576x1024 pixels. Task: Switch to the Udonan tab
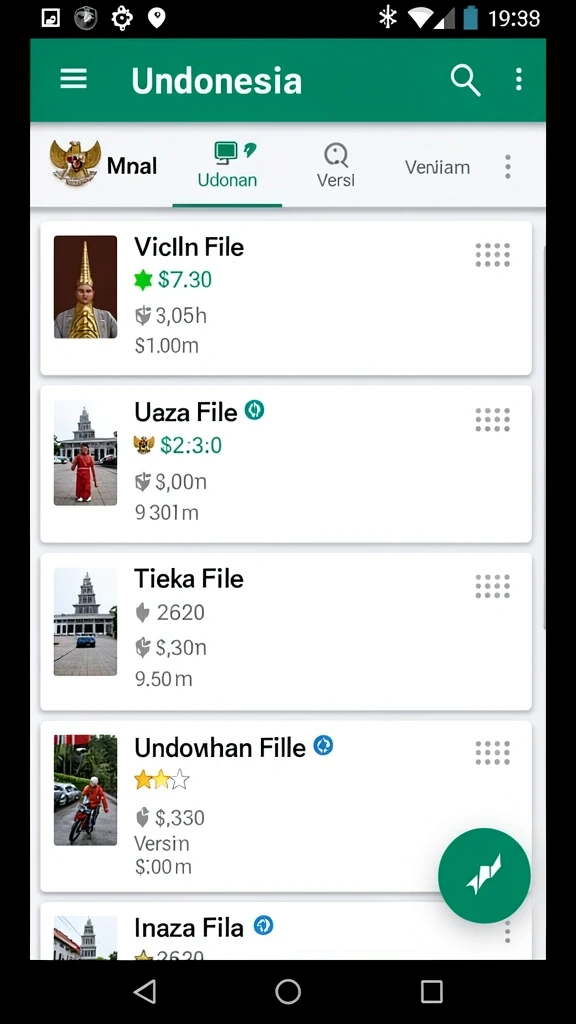[227, 165]
